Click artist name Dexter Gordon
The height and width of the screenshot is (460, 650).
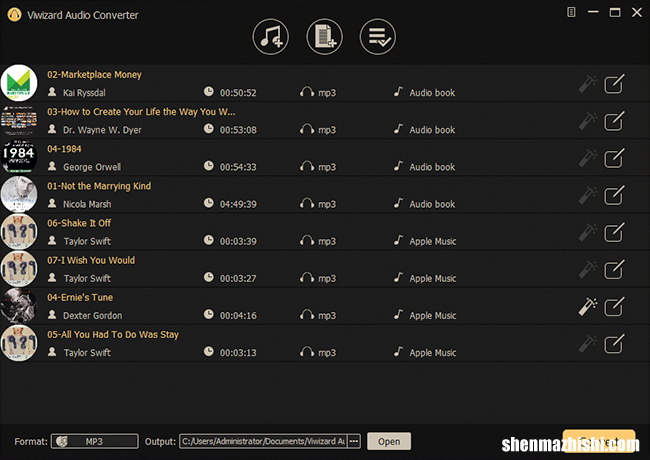92,316
